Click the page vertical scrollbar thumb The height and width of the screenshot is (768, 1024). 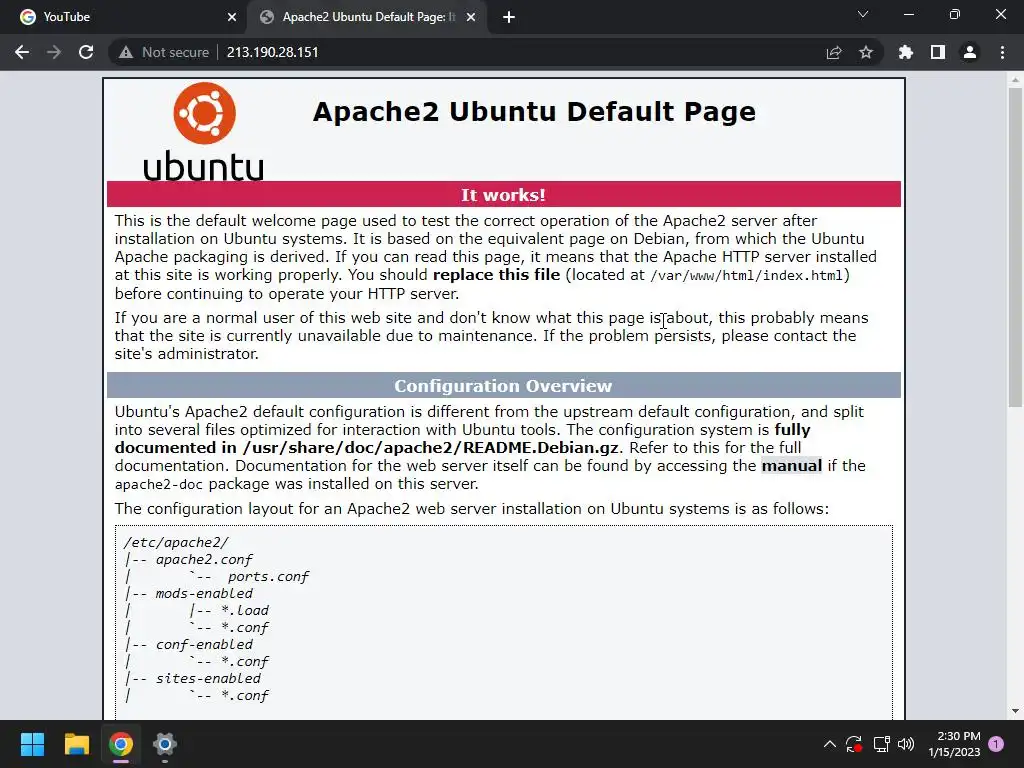[1015, 247]
